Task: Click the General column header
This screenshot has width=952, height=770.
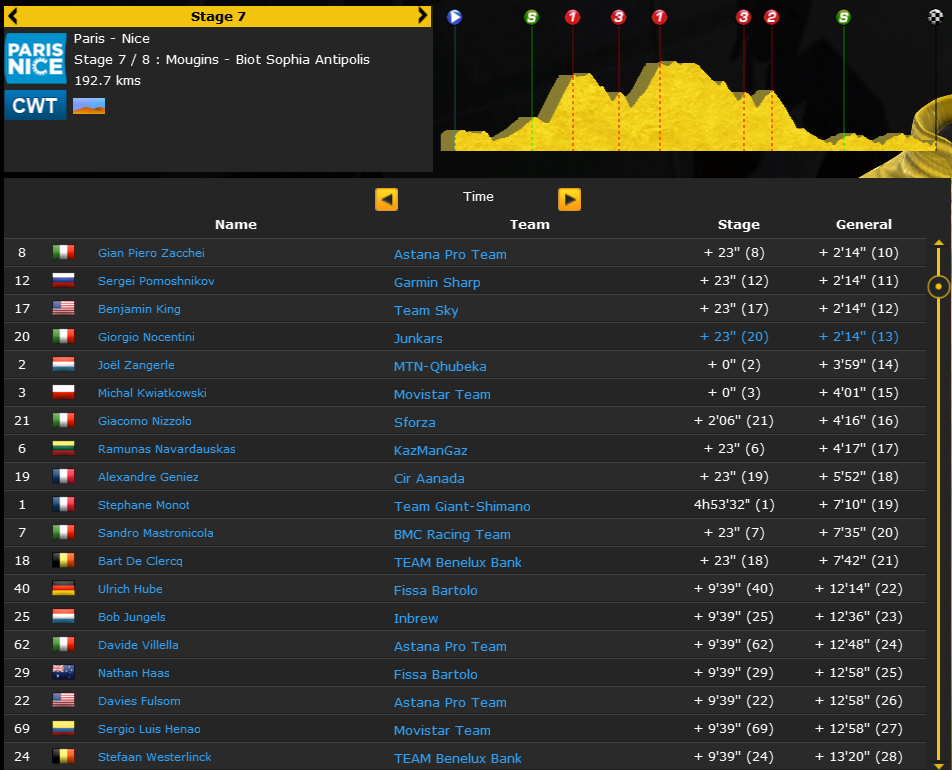Action: (864, 225)
